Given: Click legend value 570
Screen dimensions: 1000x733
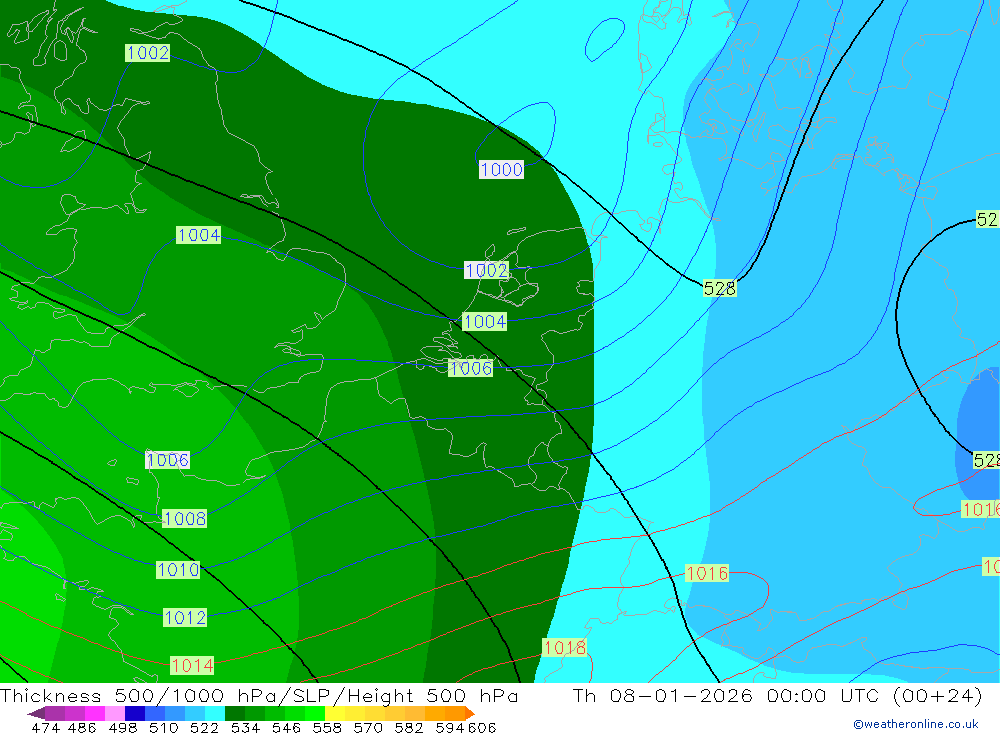Looking at the screenshot, I should click(368, 727).
